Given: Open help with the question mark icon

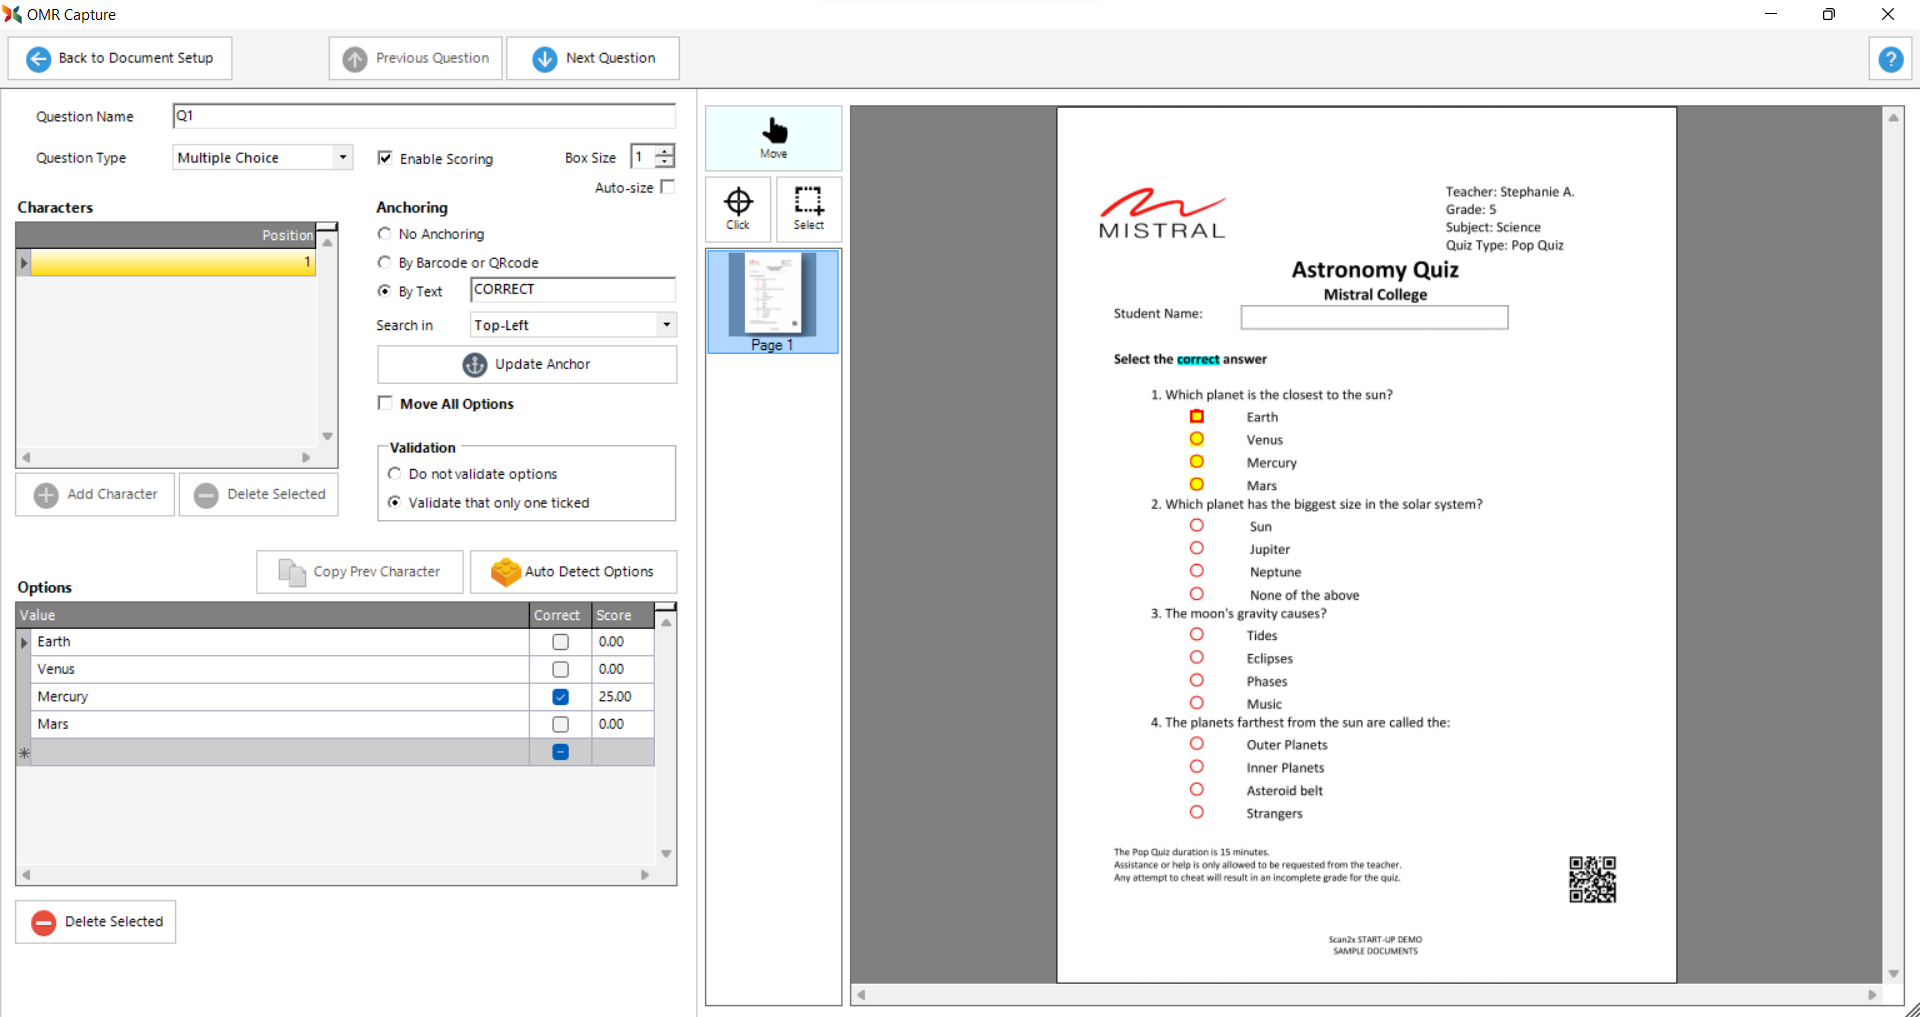Looking at the screenshot, I should click(x=1890, y=59).
